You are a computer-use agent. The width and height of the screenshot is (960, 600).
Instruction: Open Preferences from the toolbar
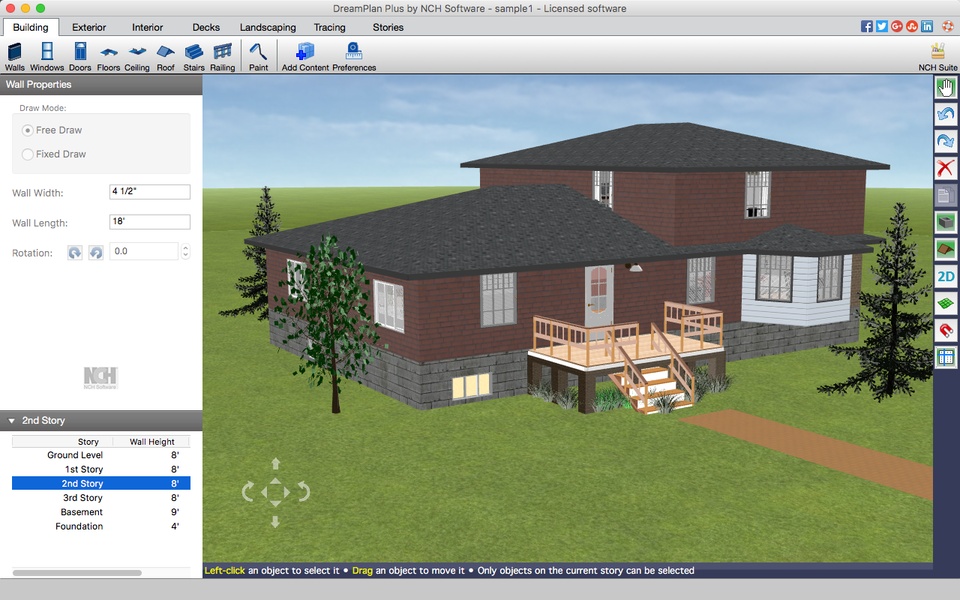coord(354,56)
